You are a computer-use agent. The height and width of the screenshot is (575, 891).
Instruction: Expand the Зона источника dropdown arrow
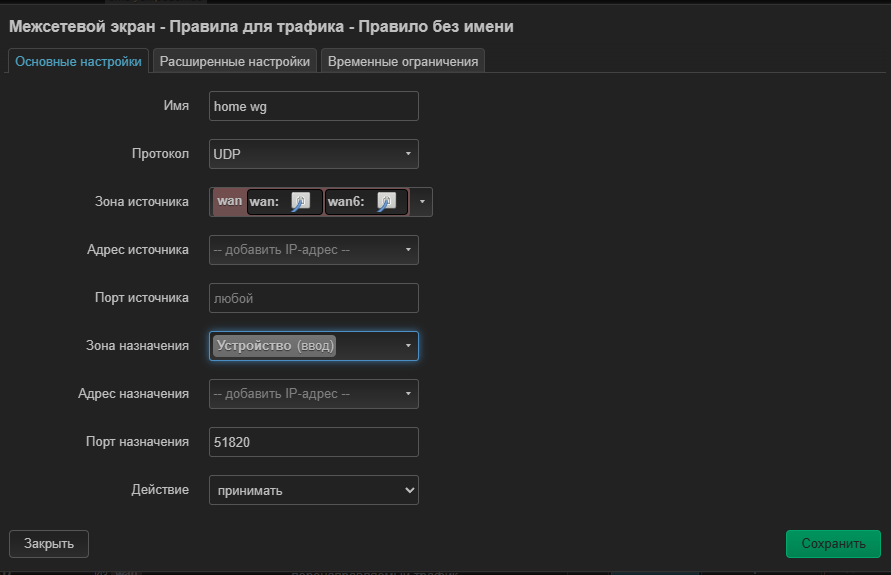(x=422, y=202)
